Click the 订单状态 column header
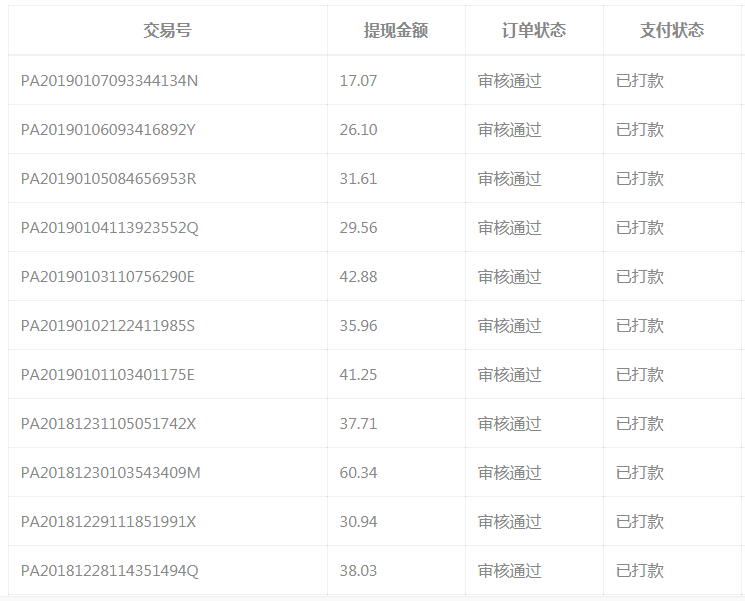This screenshot has width=745, height=601. click(534, 30)
